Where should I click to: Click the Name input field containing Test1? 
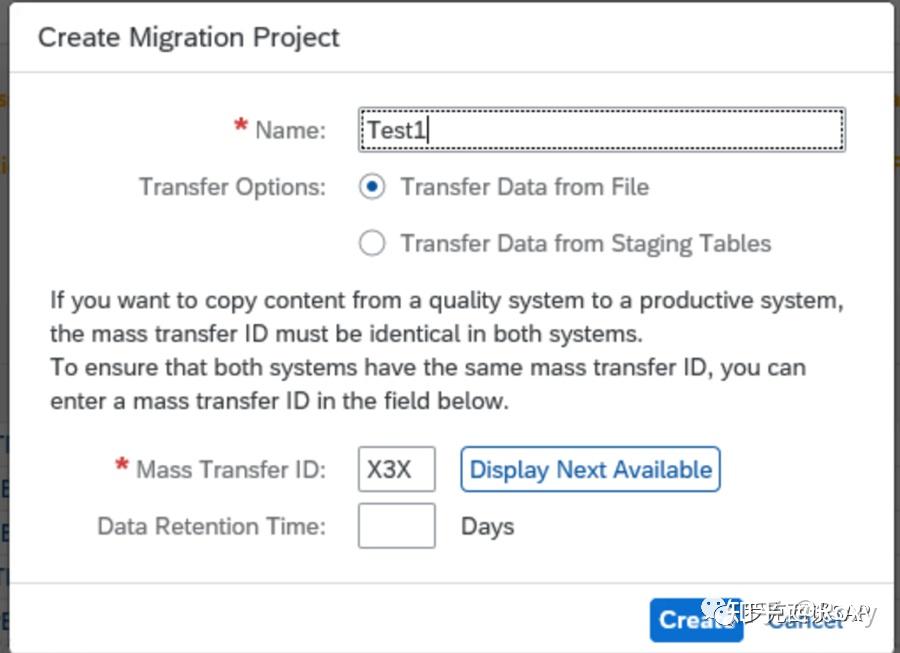click(x=601, y=130)
